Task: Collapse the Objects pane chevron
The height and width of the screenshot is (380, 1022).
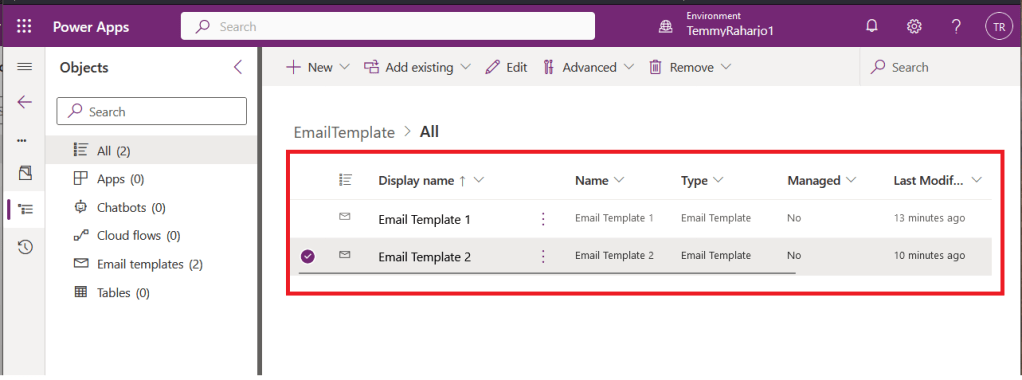Action: pos(238,66)
